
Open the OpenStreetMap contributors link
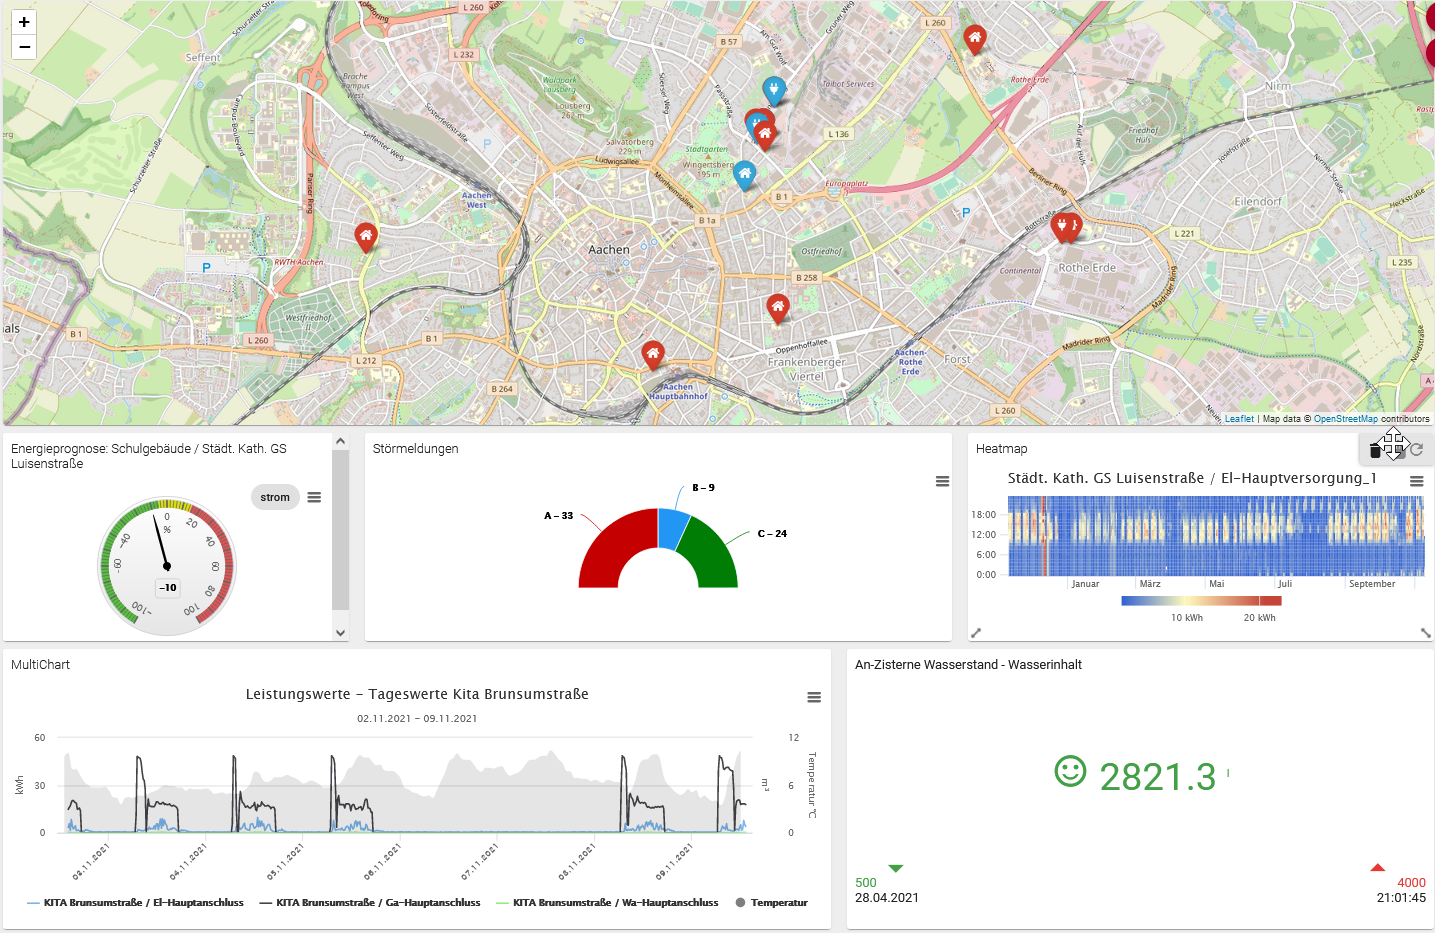[x=1345, y=418]
